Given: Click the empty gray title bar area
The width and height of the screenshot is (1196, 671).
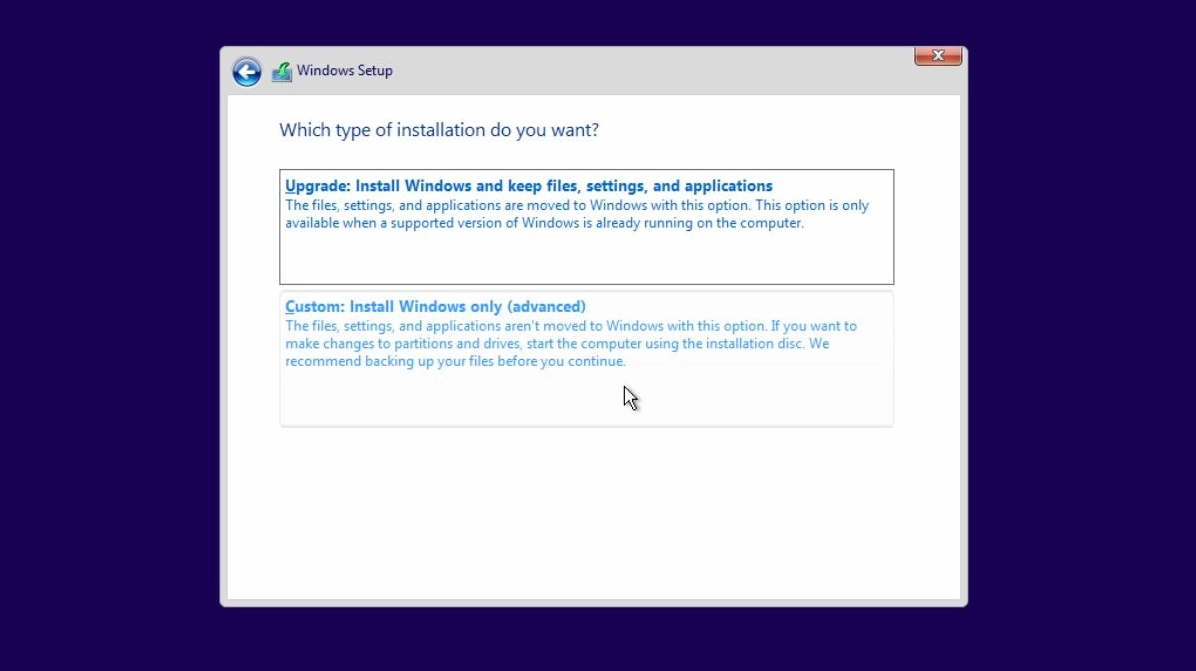Looking at the screenshot, I should 650,71.
